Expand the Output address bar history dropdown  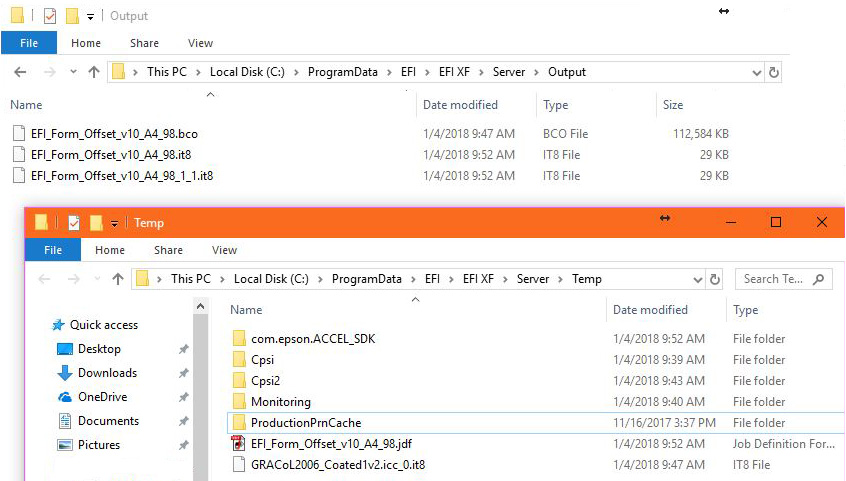[x=756, y=72]
